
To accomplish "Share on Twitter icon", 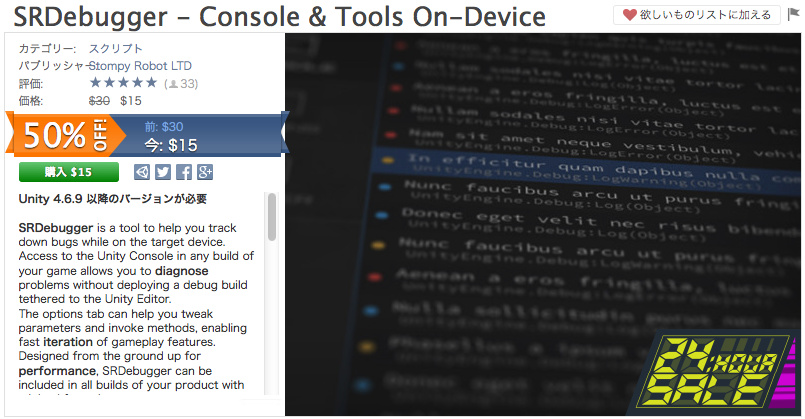I will (163, 172).
